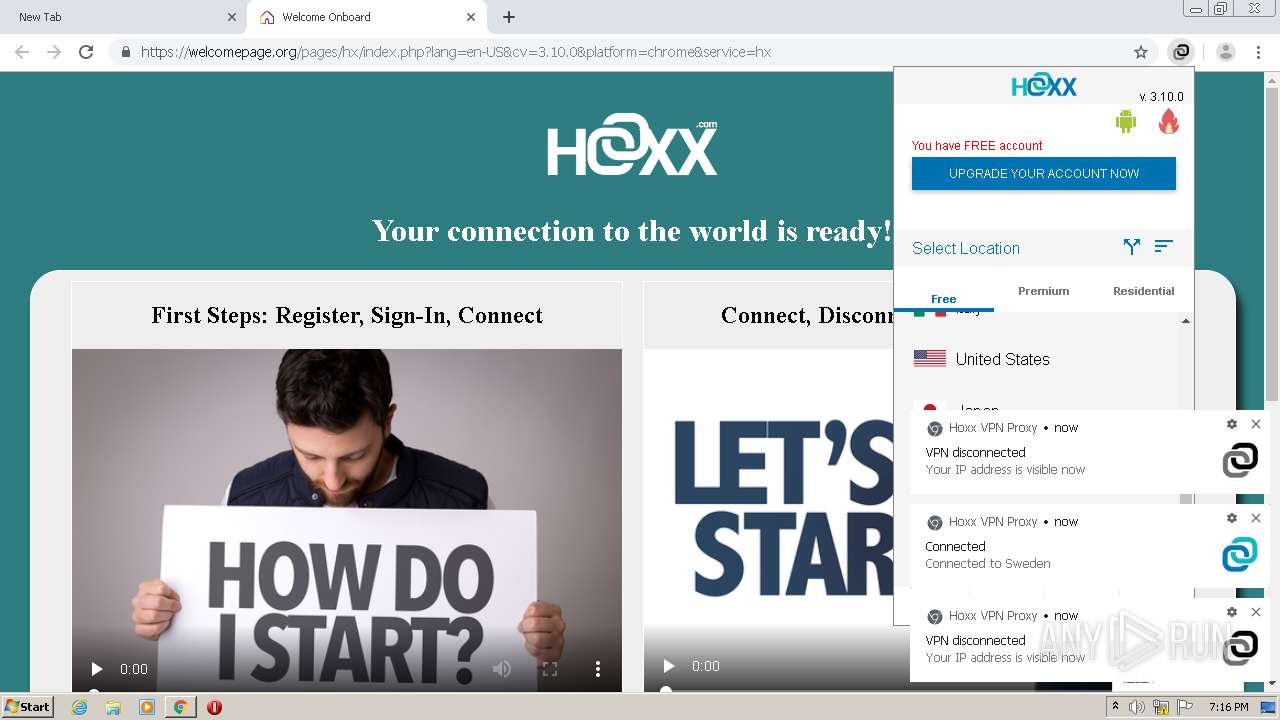View site security lock info

tap(126, 52)
